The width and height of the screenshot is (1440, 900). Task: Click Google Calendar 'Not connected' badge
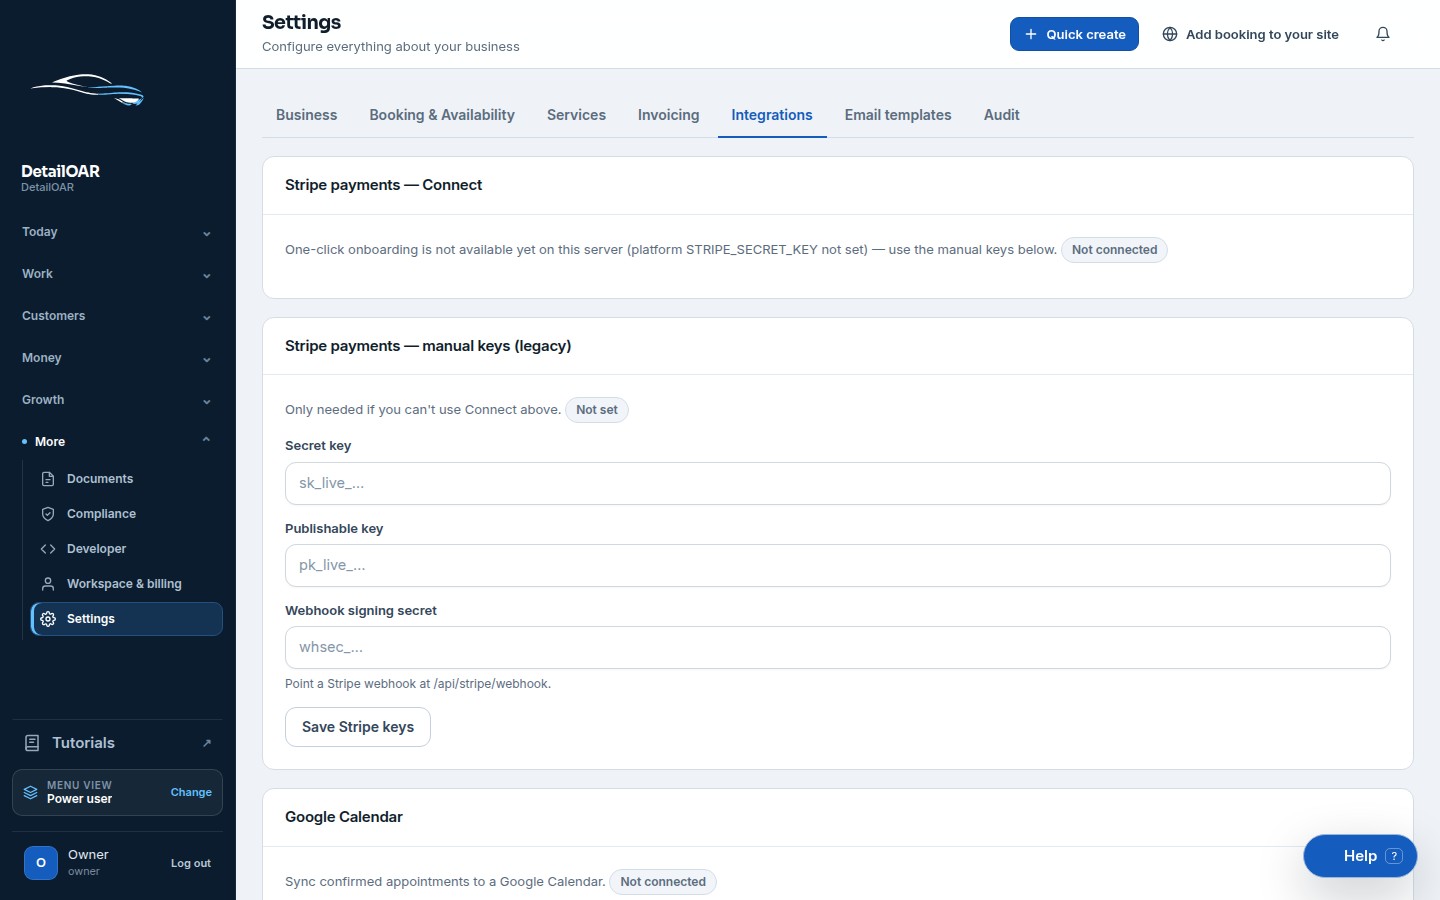(663, 882)
